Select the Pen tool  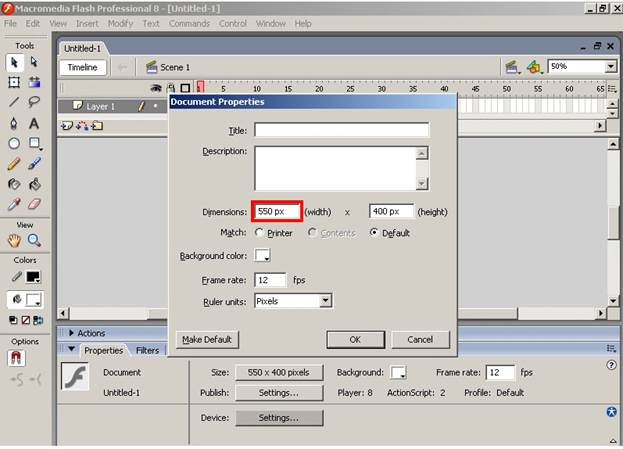tap(14, 123)
